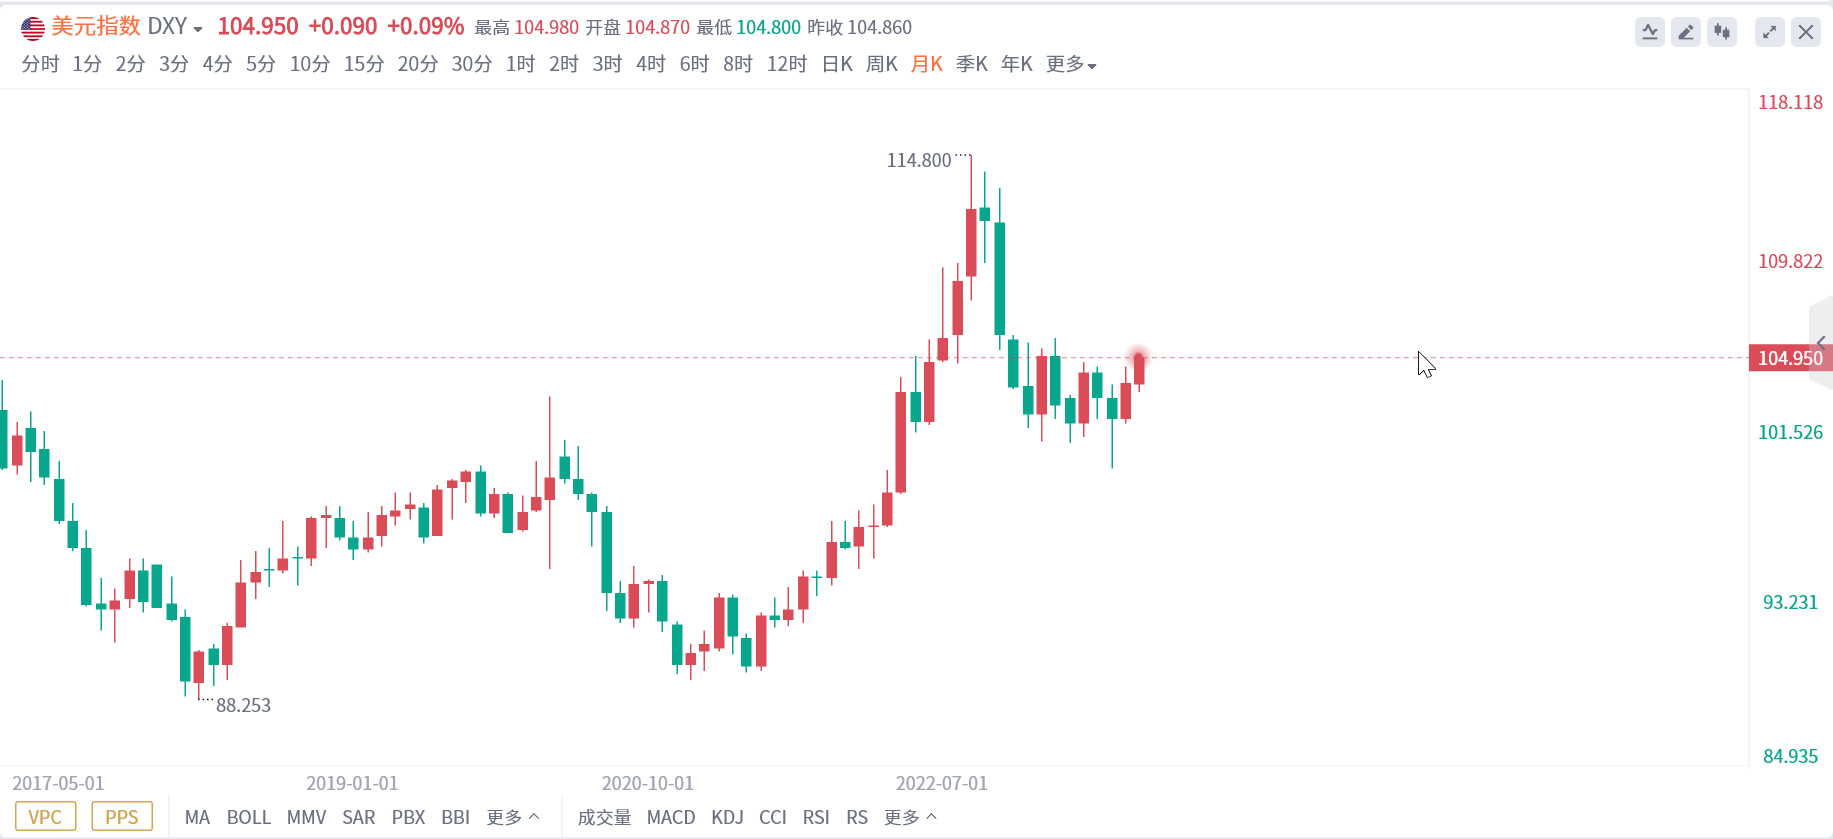Expand chart to fullscreen

1770,32
